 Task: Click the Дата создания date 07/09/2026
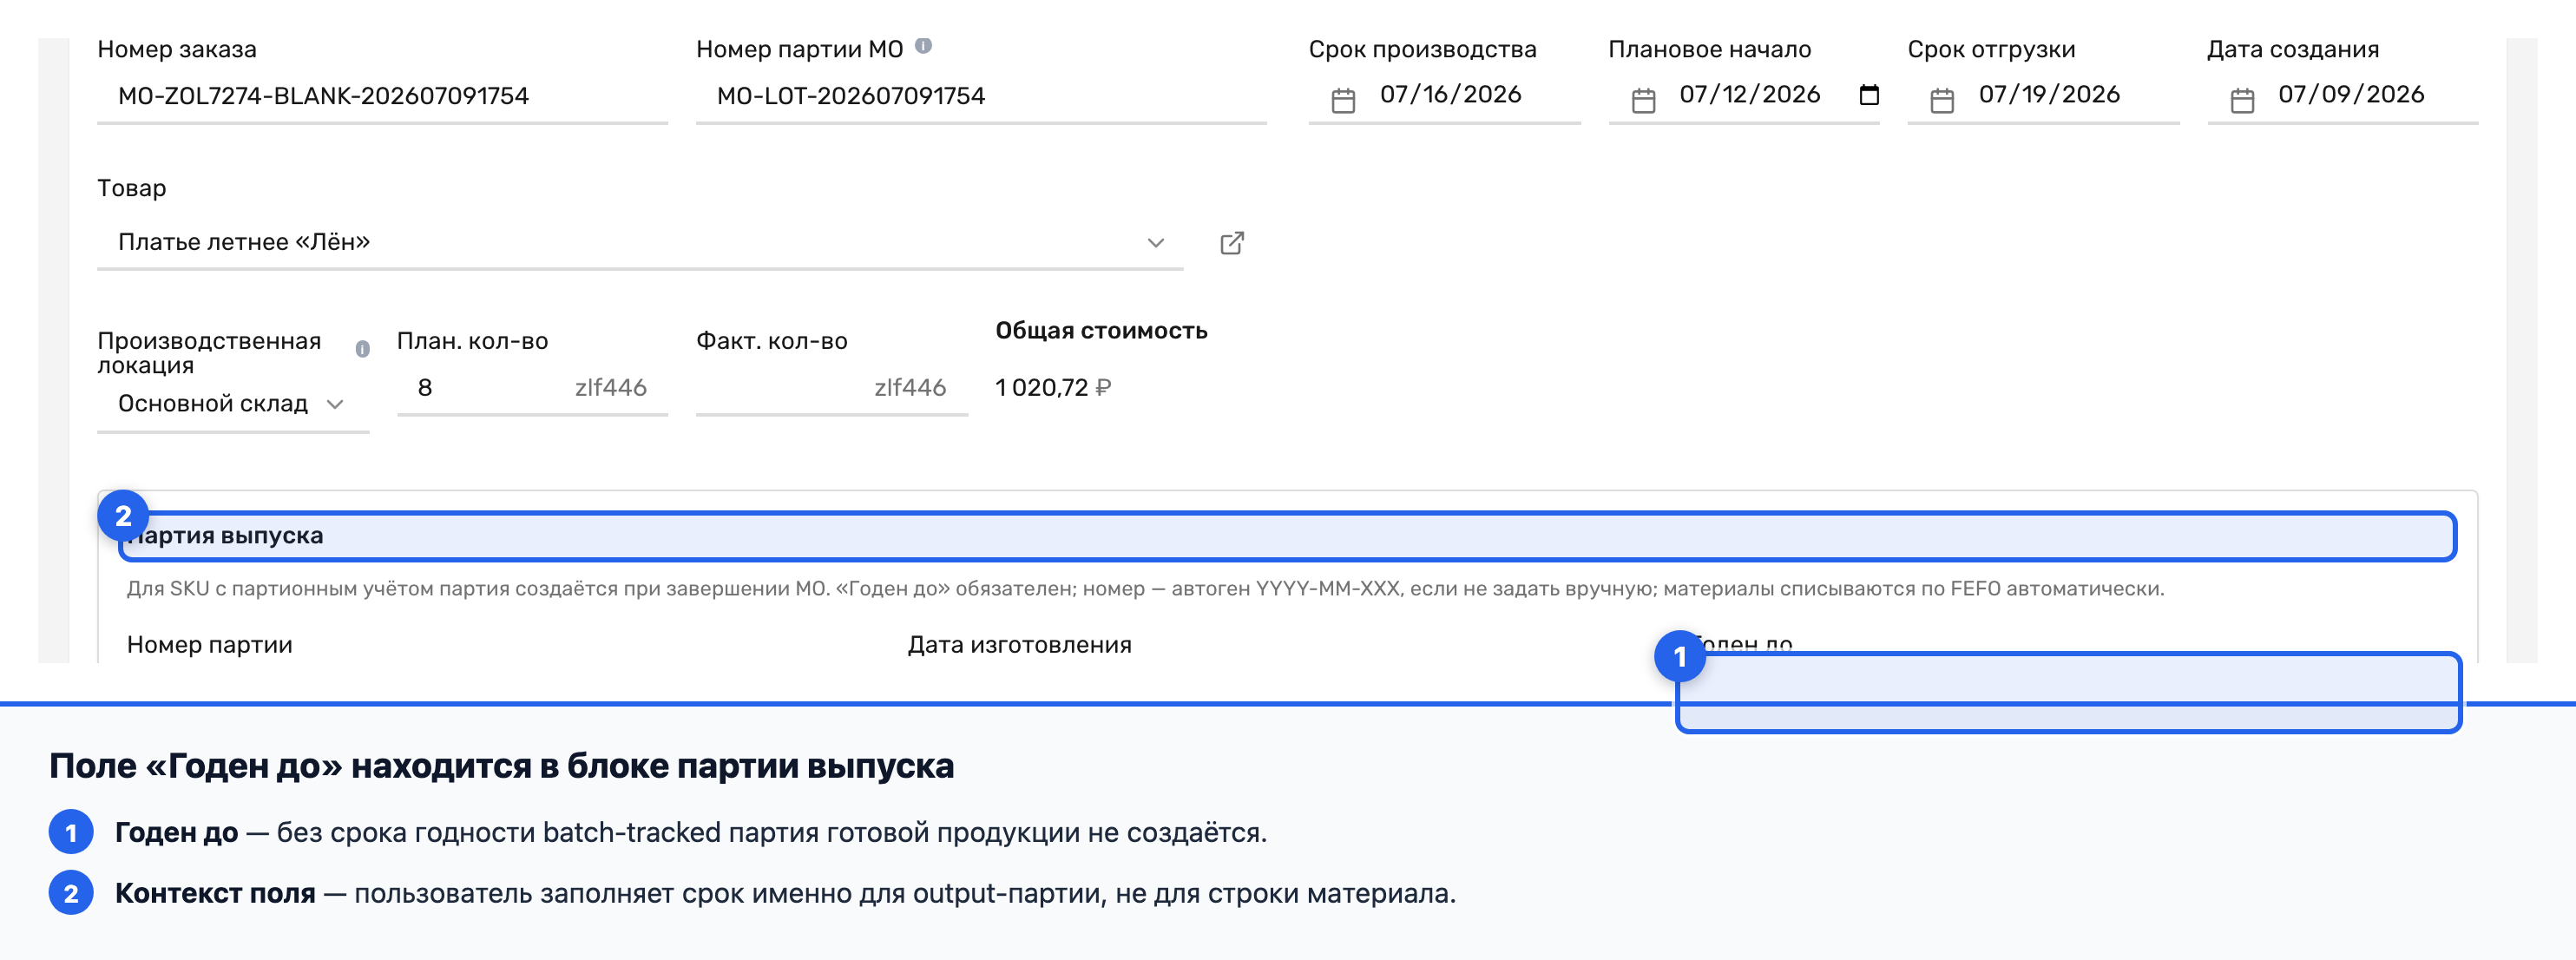coord(2351,95)
